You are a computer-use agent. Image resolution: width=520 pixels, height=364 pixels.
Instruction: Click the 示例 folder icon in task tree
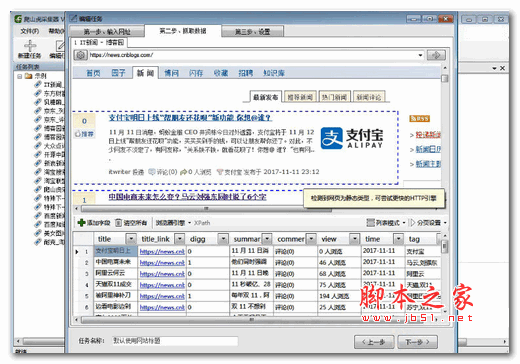29,76
